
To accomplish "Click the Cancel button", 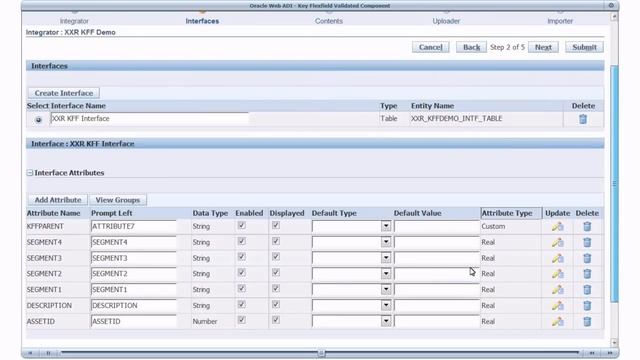I will (431, 47).
